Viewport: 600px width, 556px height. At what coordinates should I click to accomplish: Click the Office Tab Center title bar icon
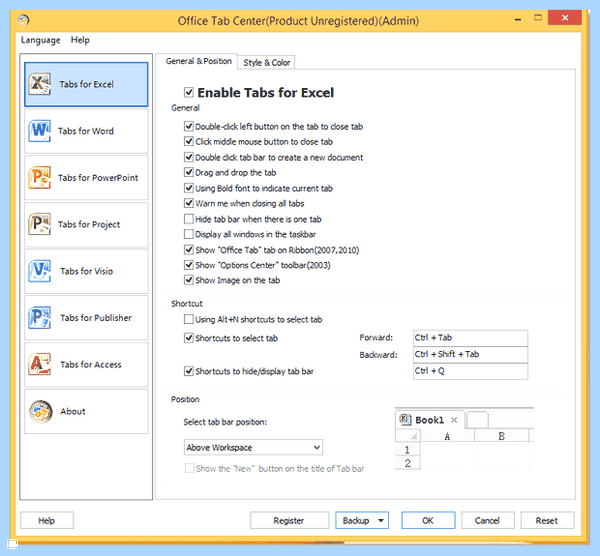coord(24,20)
